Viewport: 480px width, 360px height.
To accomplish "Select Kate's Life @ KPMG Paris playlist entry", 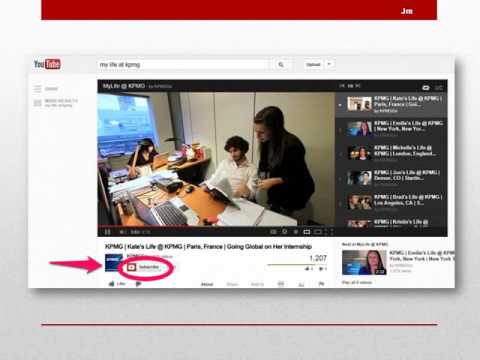I will click(x=391, y=104).
